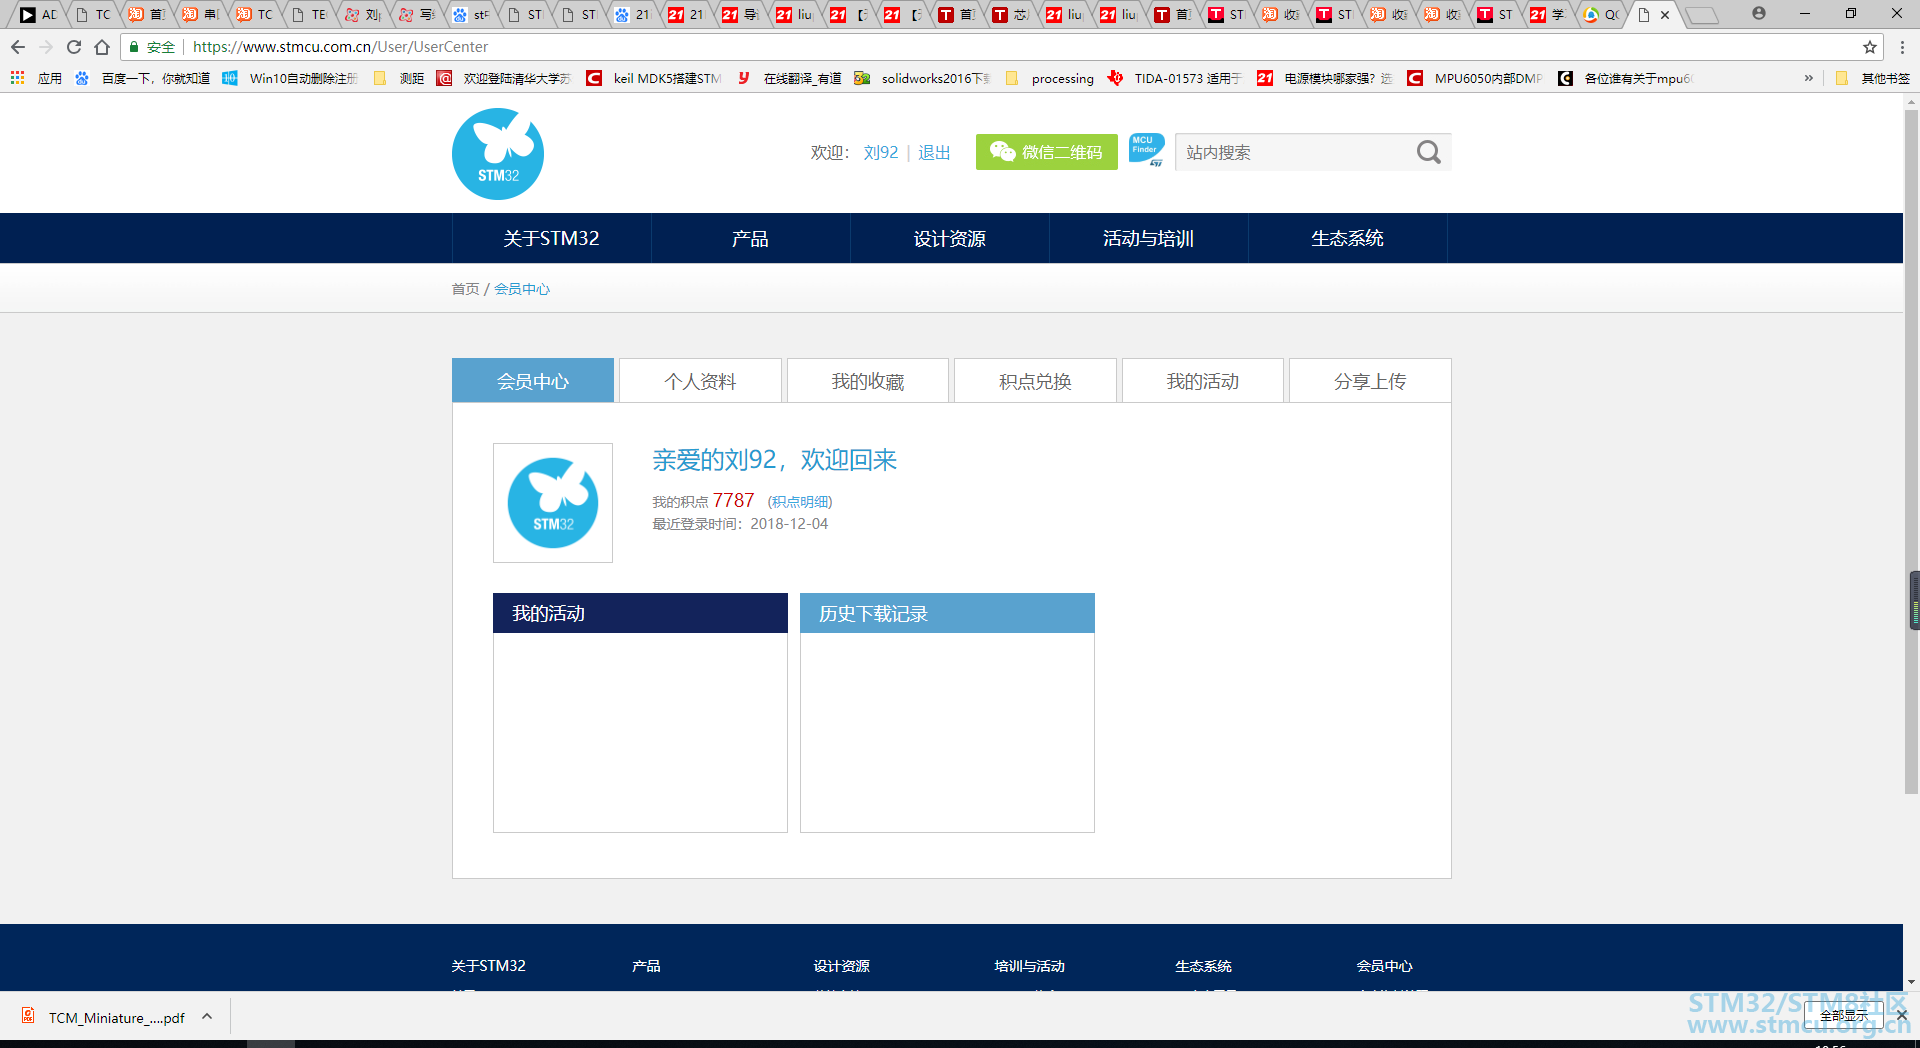Open the 电源模块哪家强 bookmark
The image size is (1920, 1048).
click(1326, 78)
